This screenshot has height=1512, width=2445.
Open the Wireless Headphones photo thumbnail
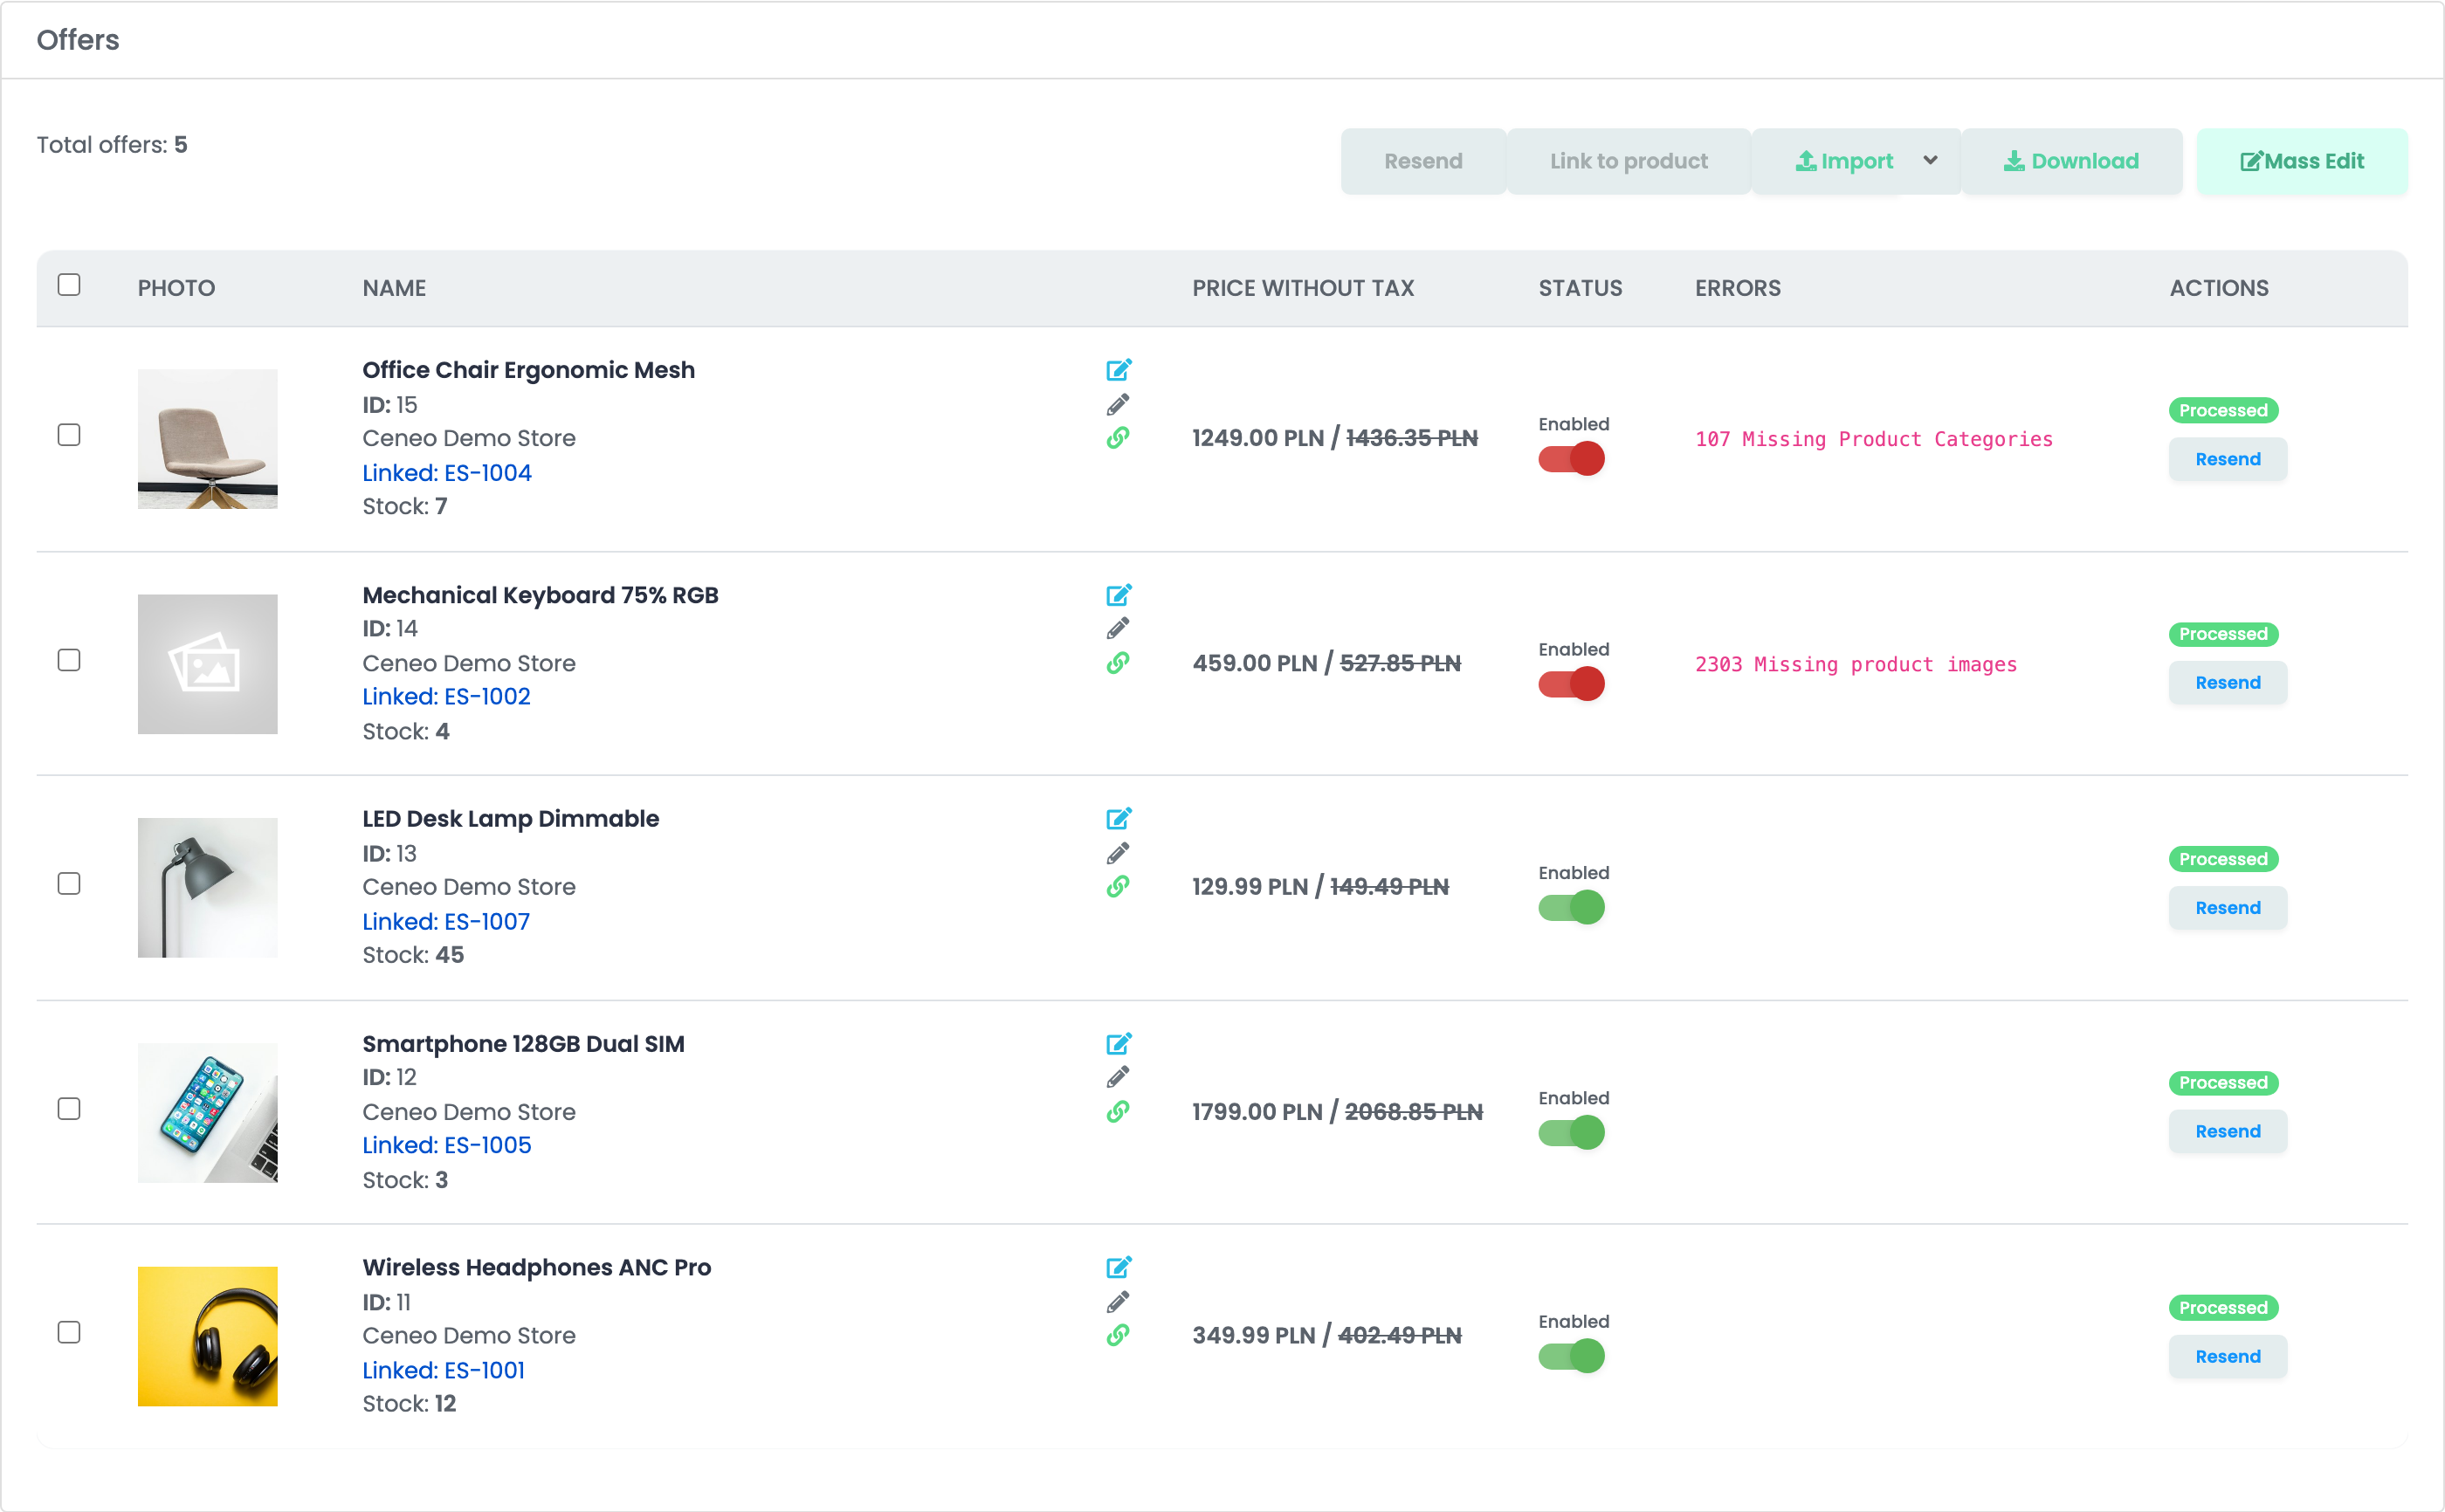click(208, 1337)
